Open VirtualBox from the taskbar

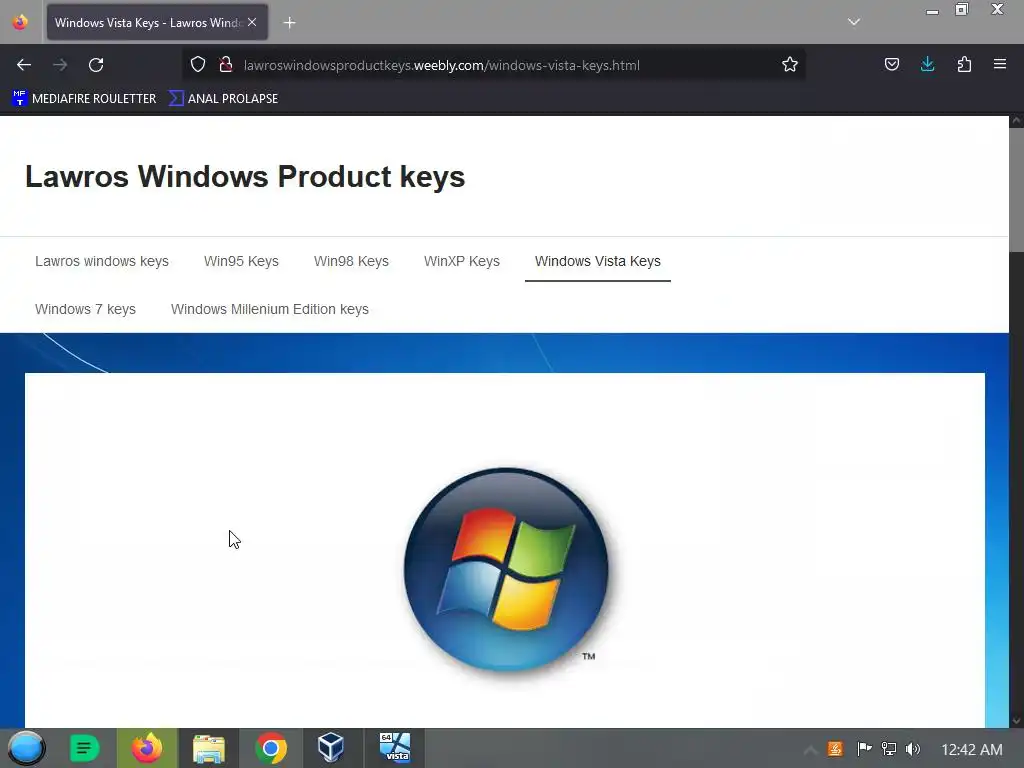click(330, 748)
